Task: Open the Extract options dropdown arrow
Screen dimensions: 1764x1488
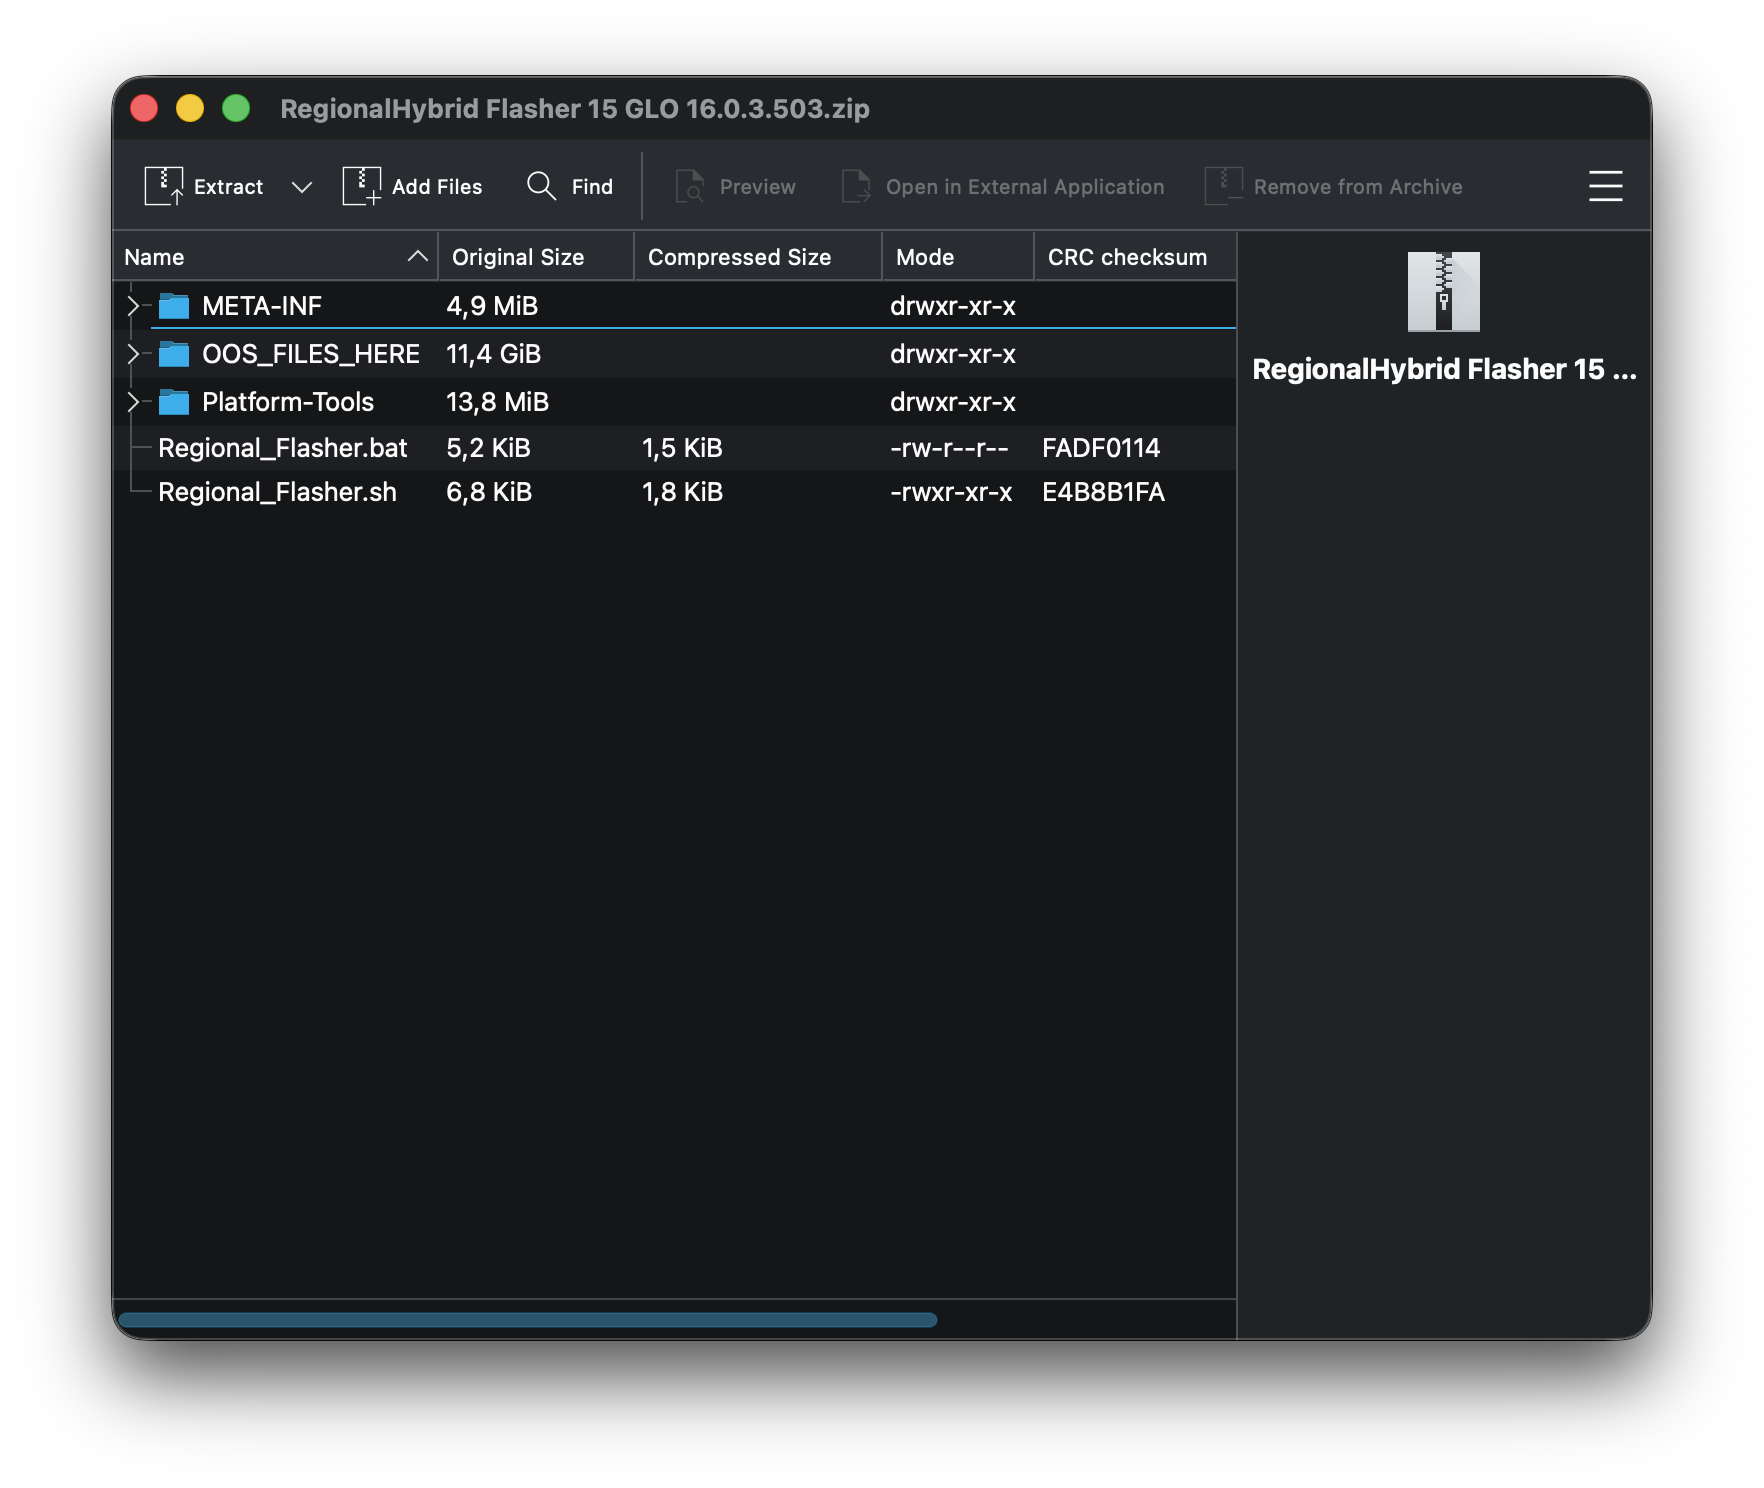Action: 301,187
